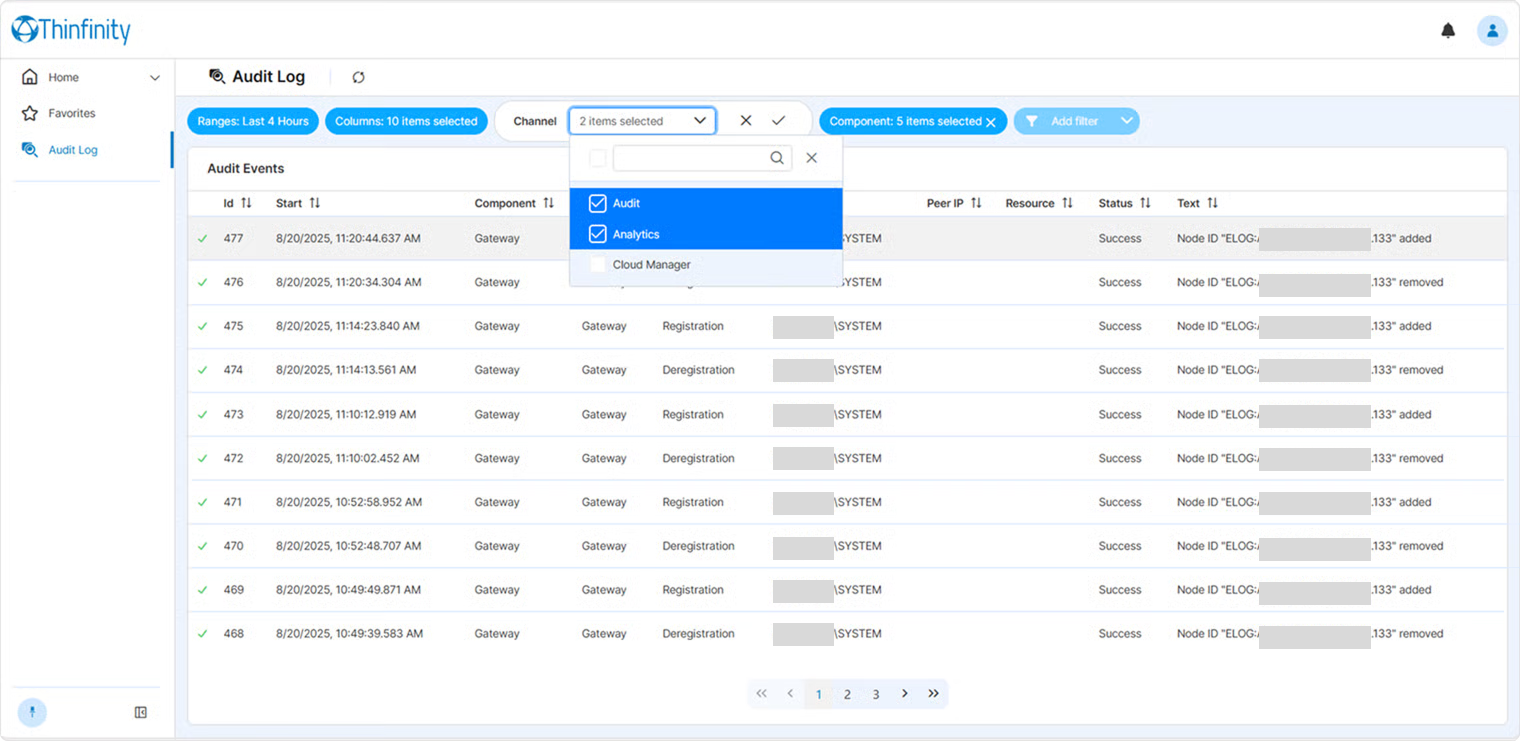The height and width of the screenshot is (741, 1520).
Task: Toggle the select-all channels checkbox
Action: point(598,158)
